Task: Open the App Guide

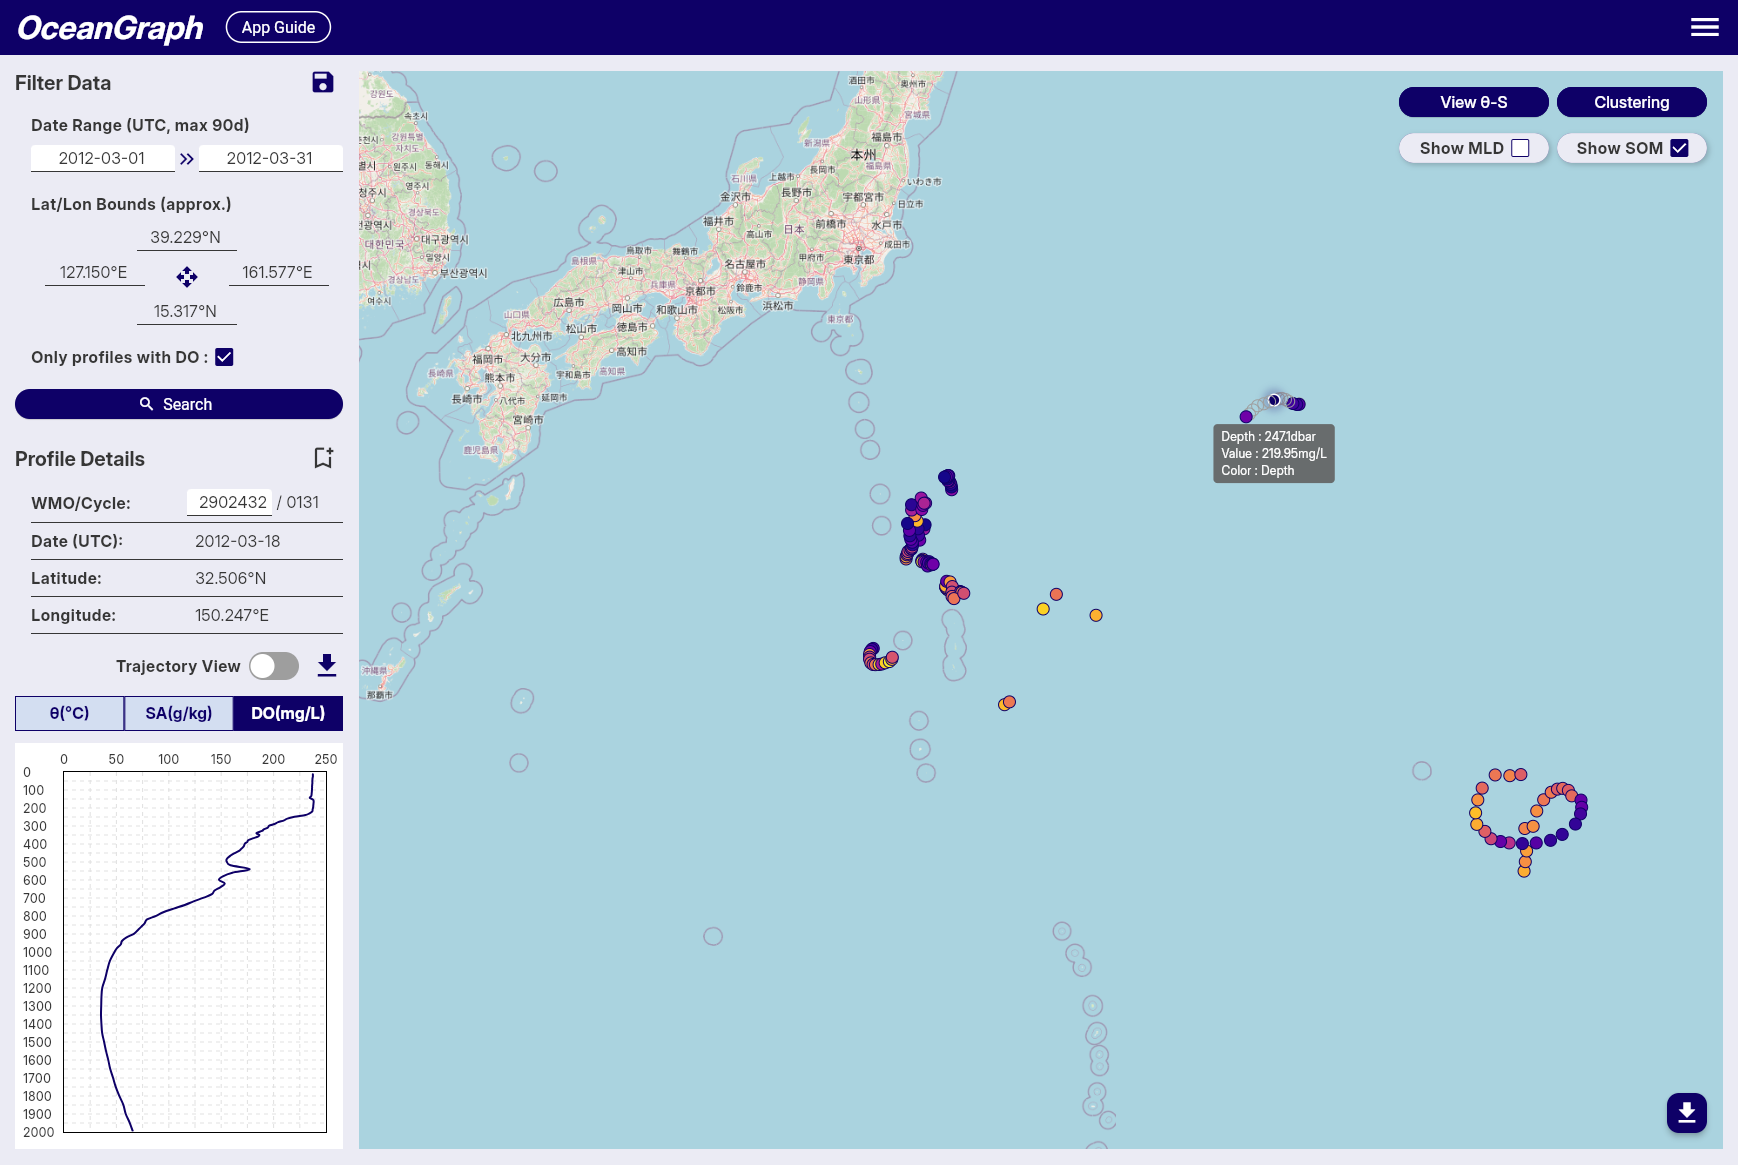Action: tap(278, 28)
